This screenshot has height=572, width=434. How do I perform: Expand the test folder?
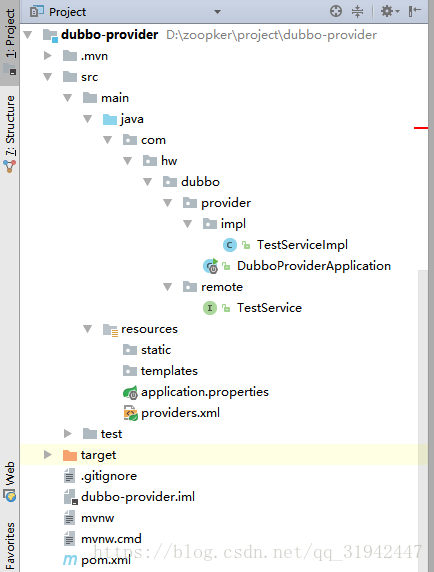click(x=68, y=434)
